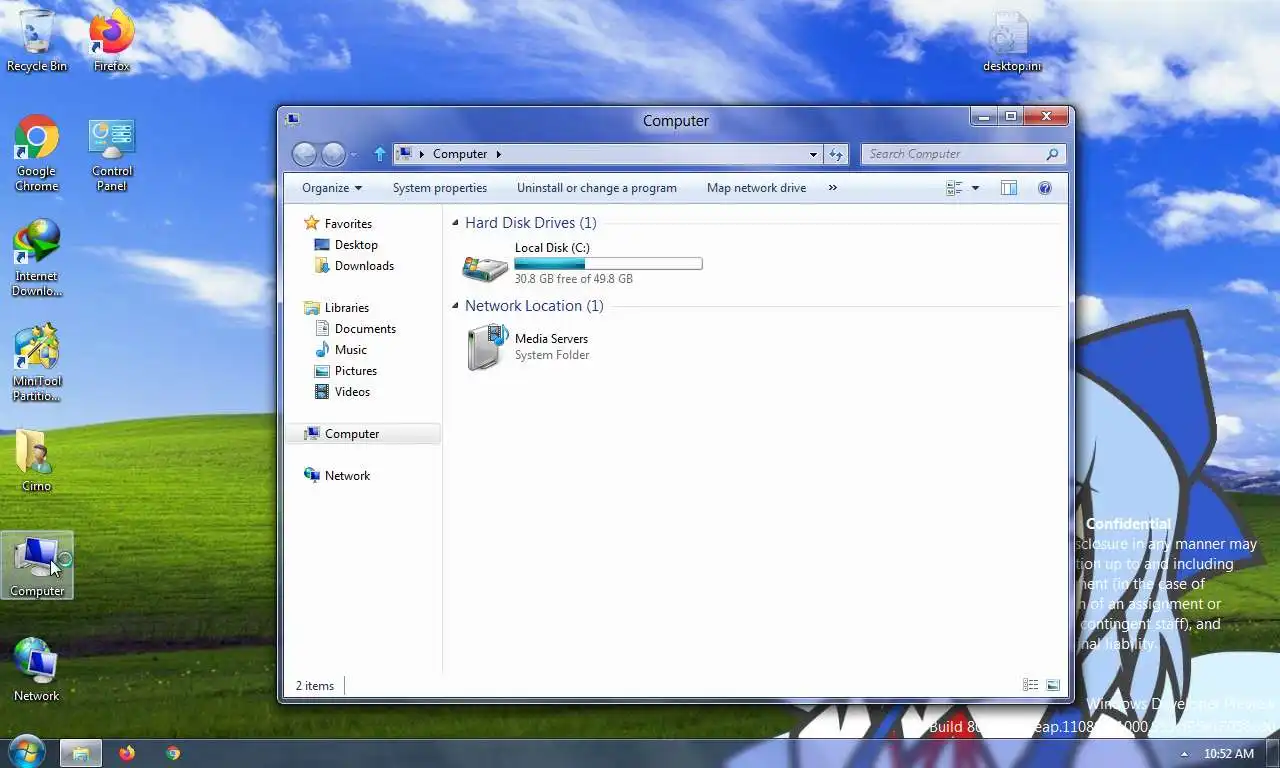Image resolution: width=1280 pixels, height=768 pixels.
Task: Select Network in navigation pane
Action: click(347, 476)
